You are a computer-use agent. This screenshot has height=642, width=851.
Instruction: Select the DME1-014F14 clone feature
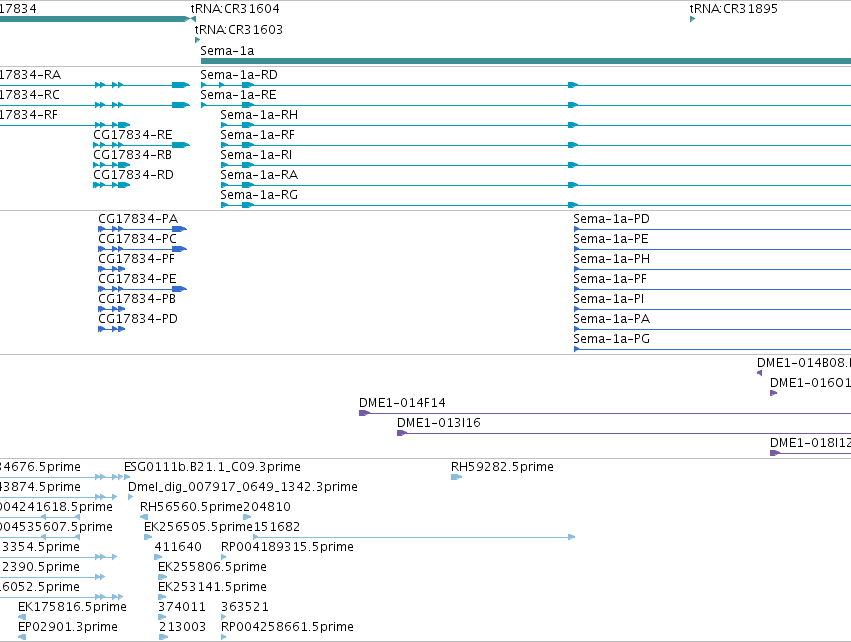pos(402,403)
